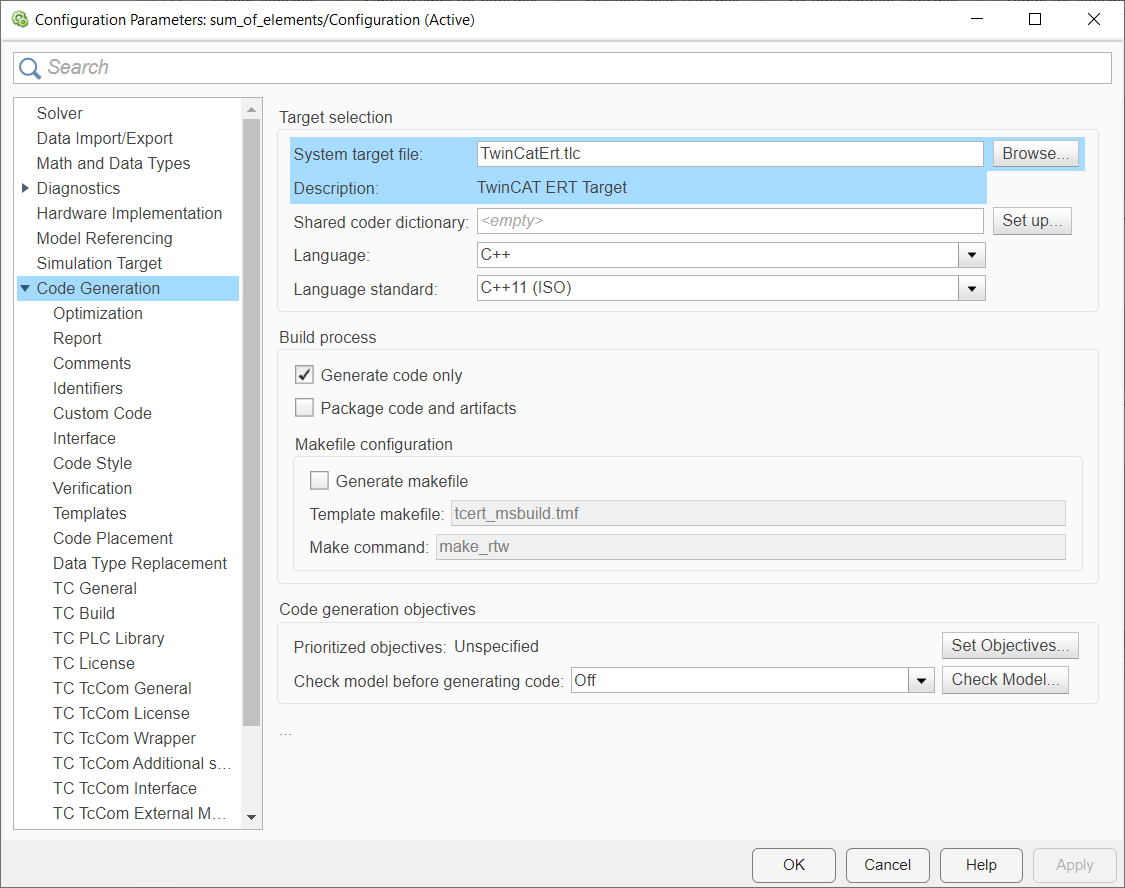Viewport: 1125px width, 888px height.
Task: Select TC General pane
Action: pos(95,588)
